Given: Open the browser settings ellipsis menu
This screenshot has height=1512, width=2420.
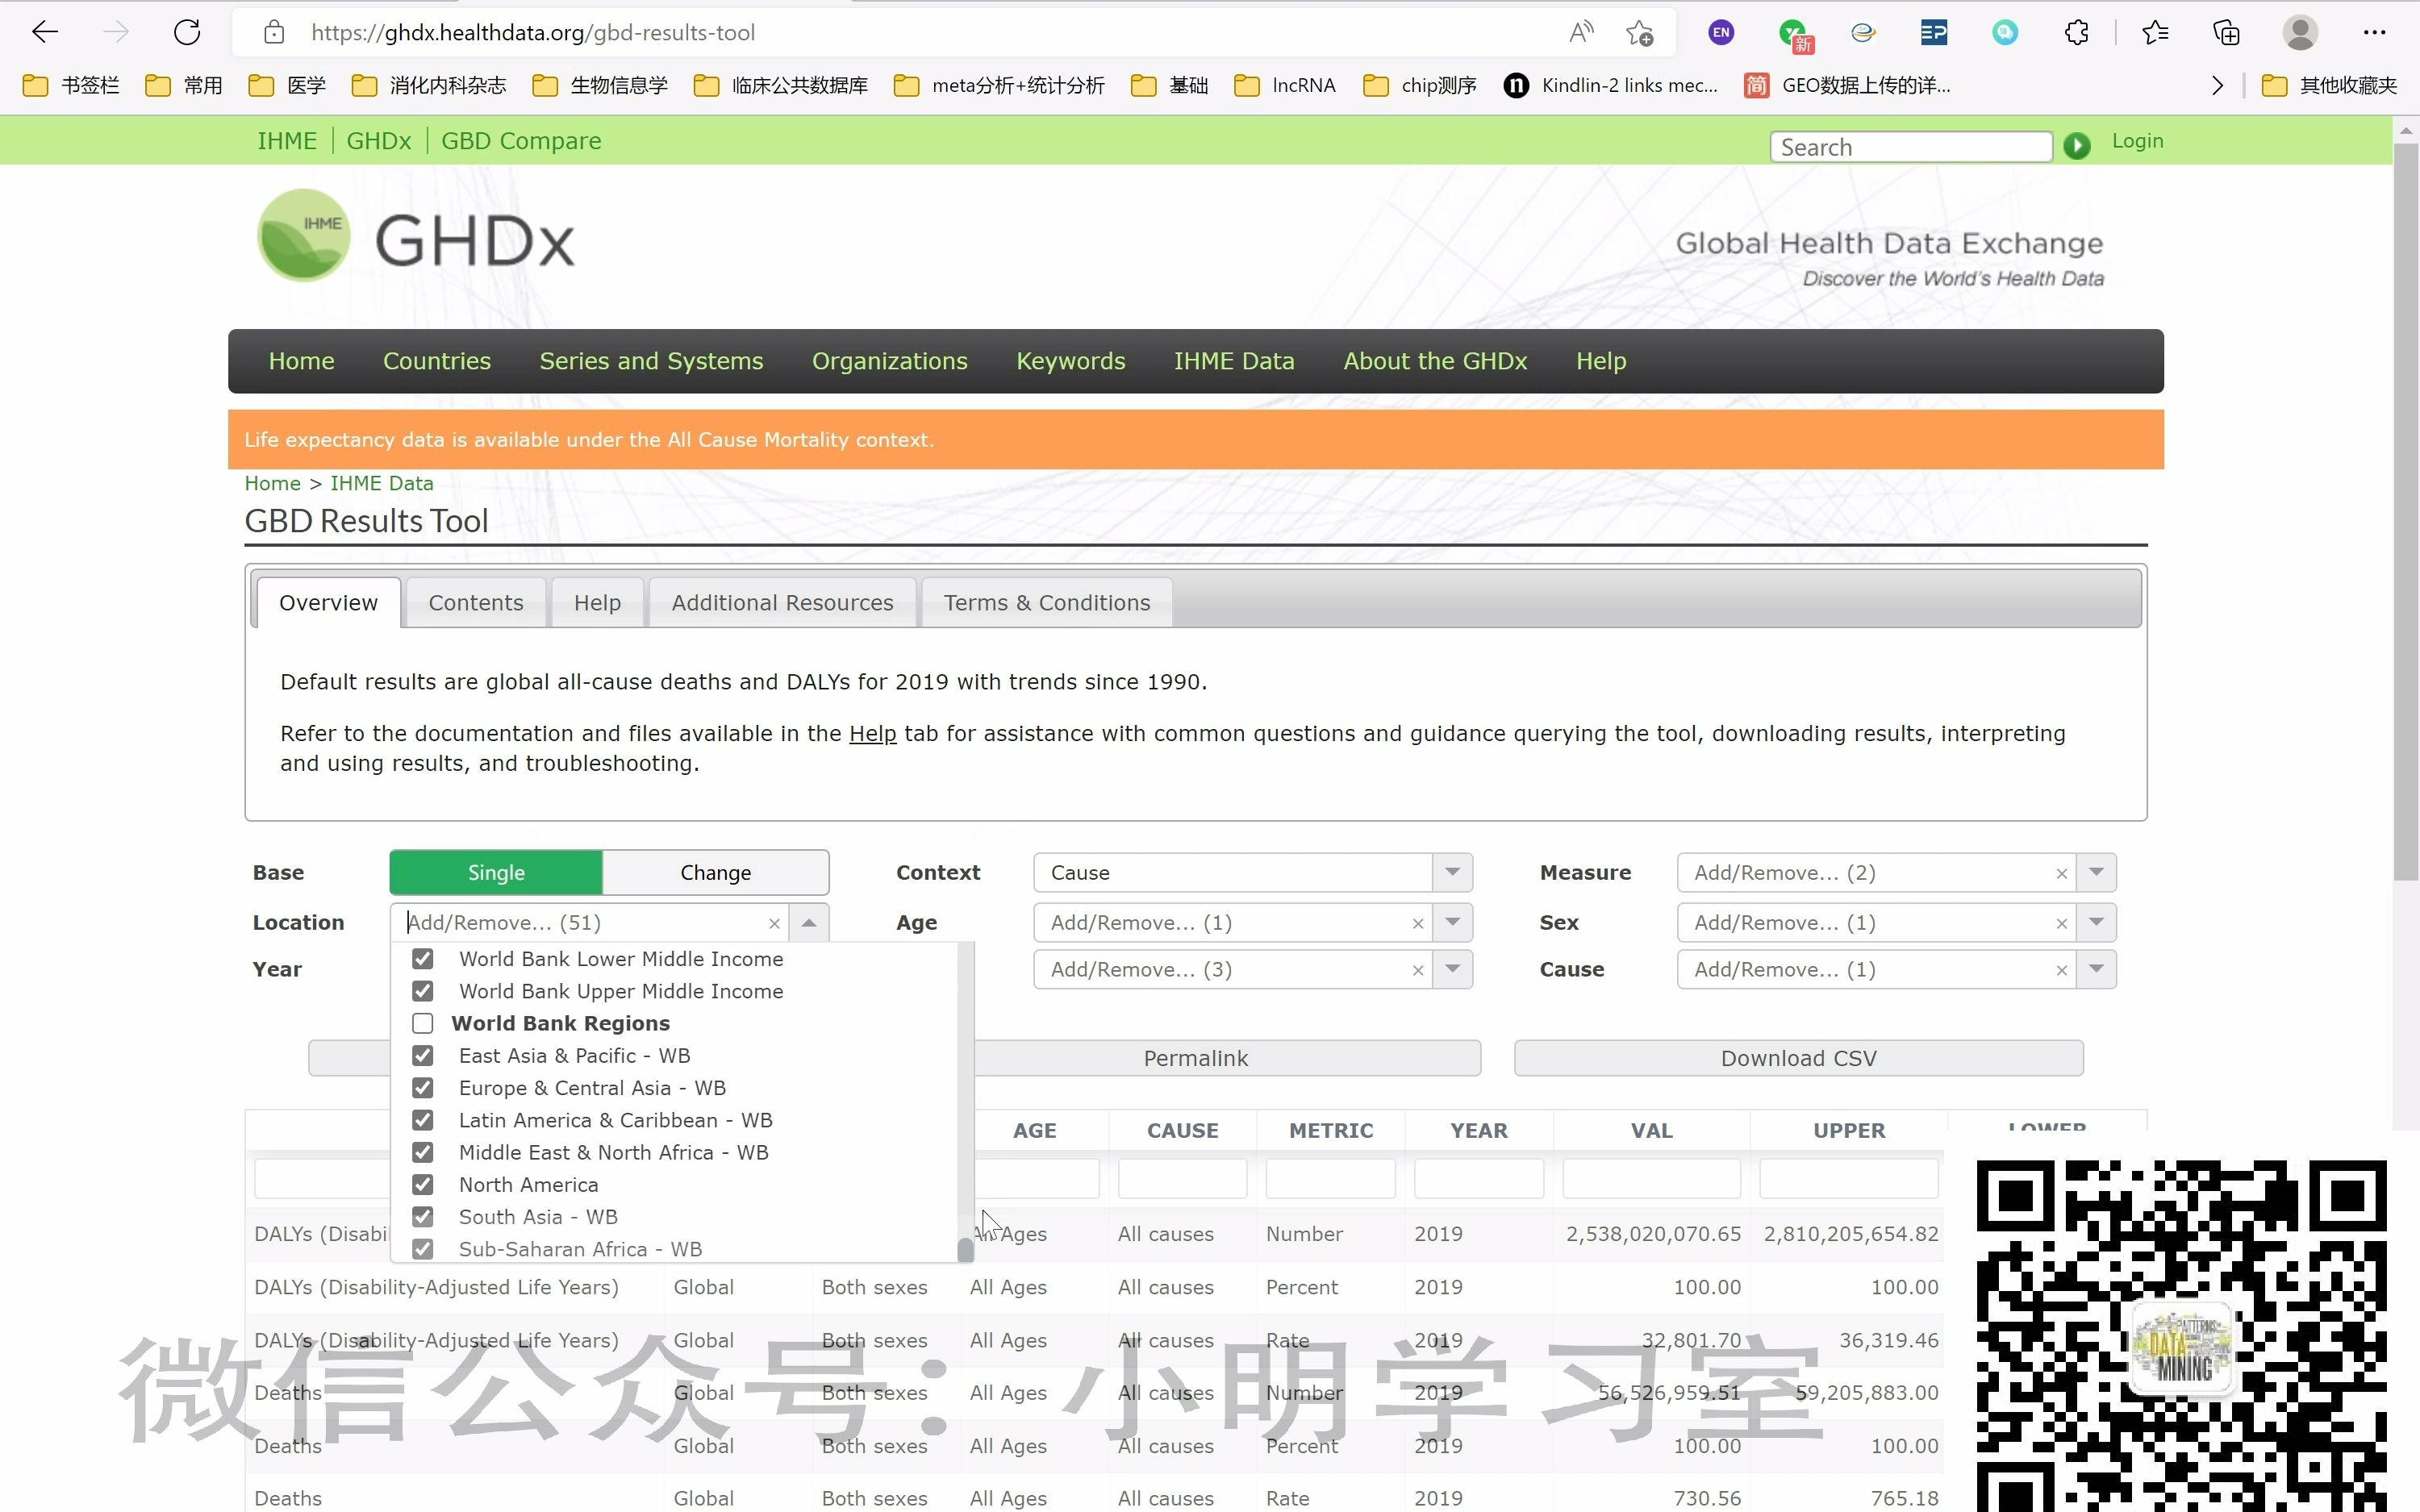Looking at the screenshot, I should [x=2374, y=32].
